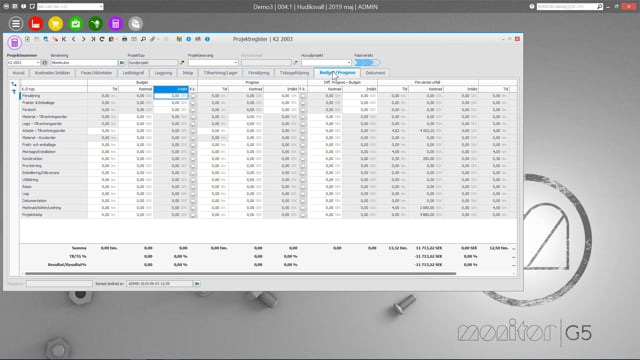640x360 pixels.
Task: Switch to the Huvud tab
Action: coord(18,73)
